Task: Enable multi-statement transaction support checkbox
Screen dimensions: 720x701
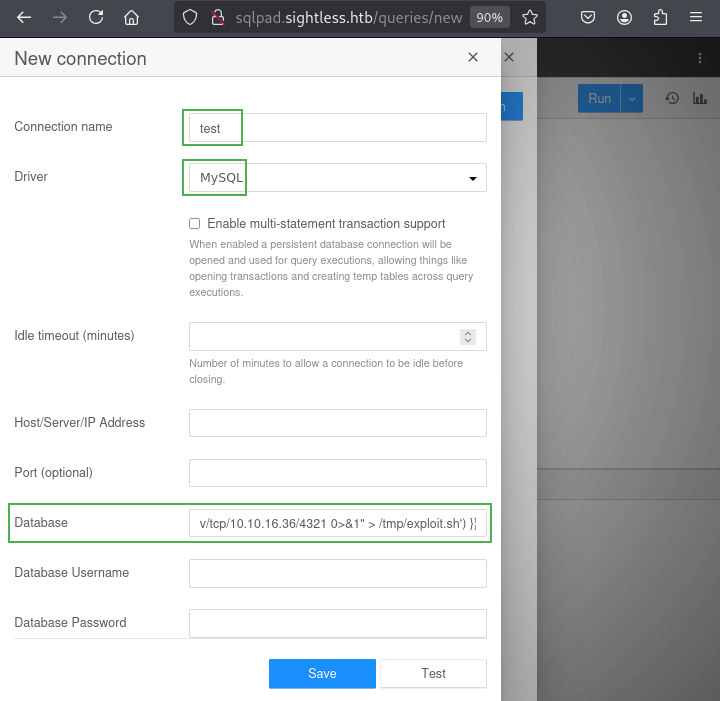Action: click(x=195, y=224)
